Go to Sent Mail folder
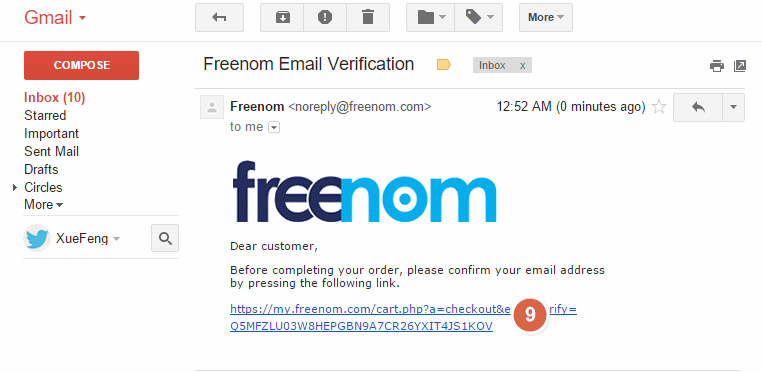This screenshot has height=373, width=762. (x=52, y=152)
